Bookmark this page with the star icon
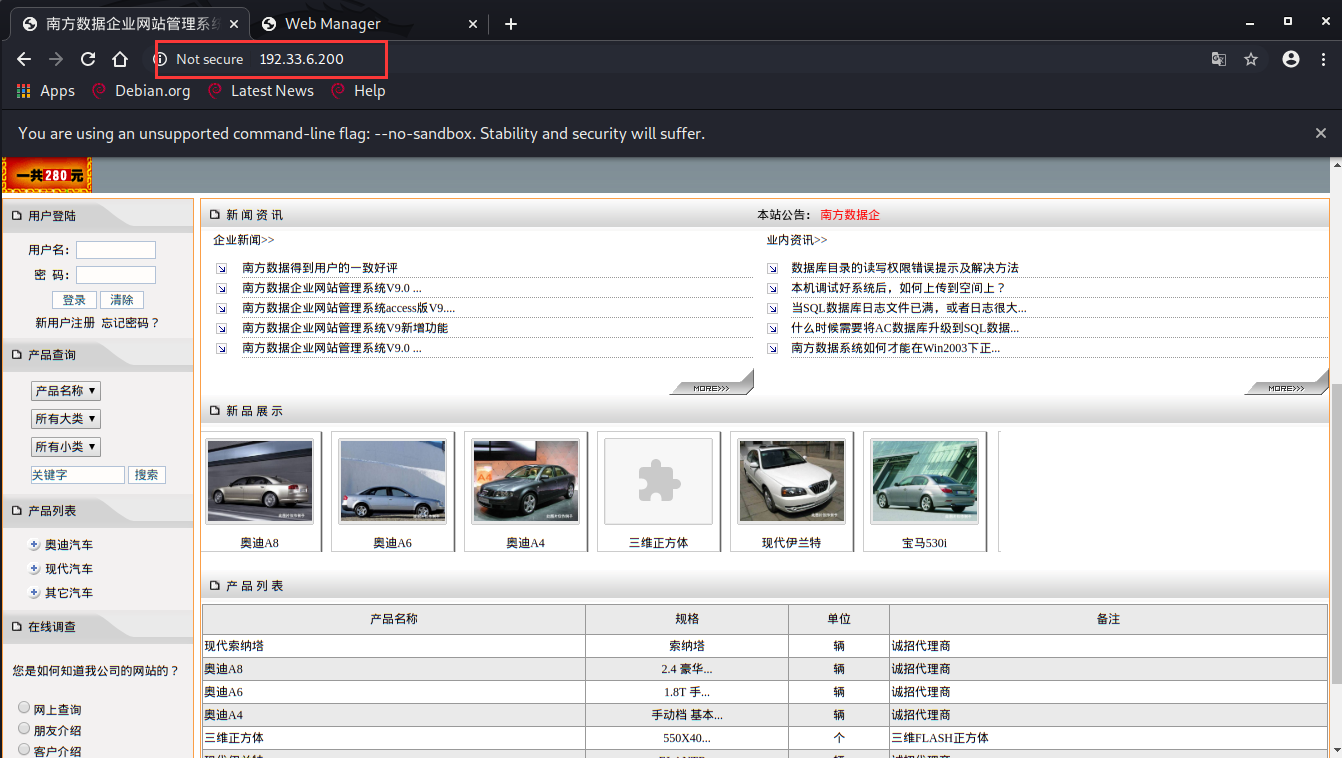 point(1251,59)
